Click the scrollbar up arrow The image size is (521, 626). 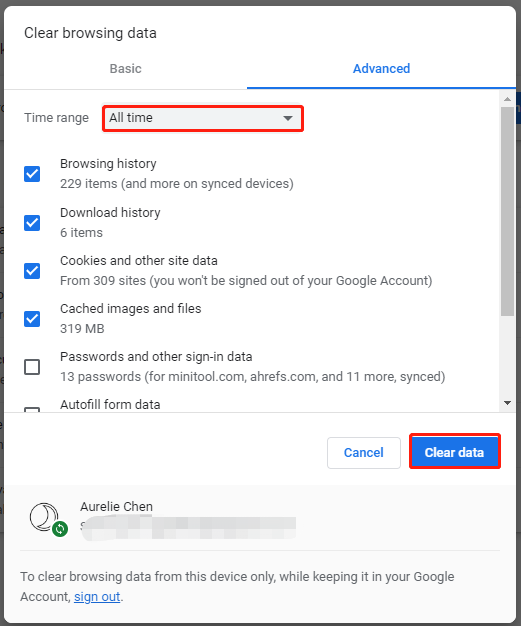507,99
